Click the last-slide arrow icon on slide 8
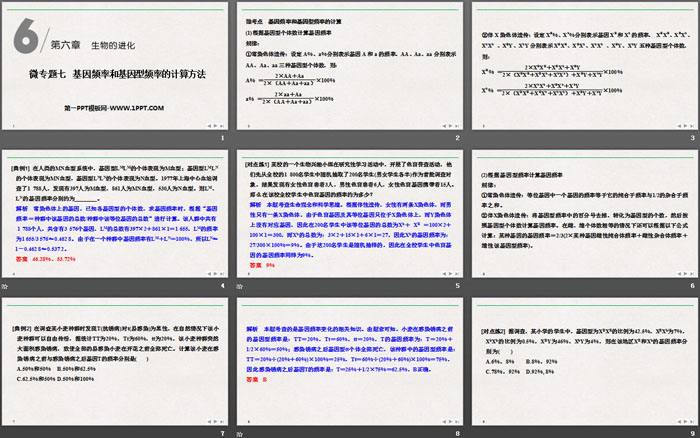 (x=457, y=421)
